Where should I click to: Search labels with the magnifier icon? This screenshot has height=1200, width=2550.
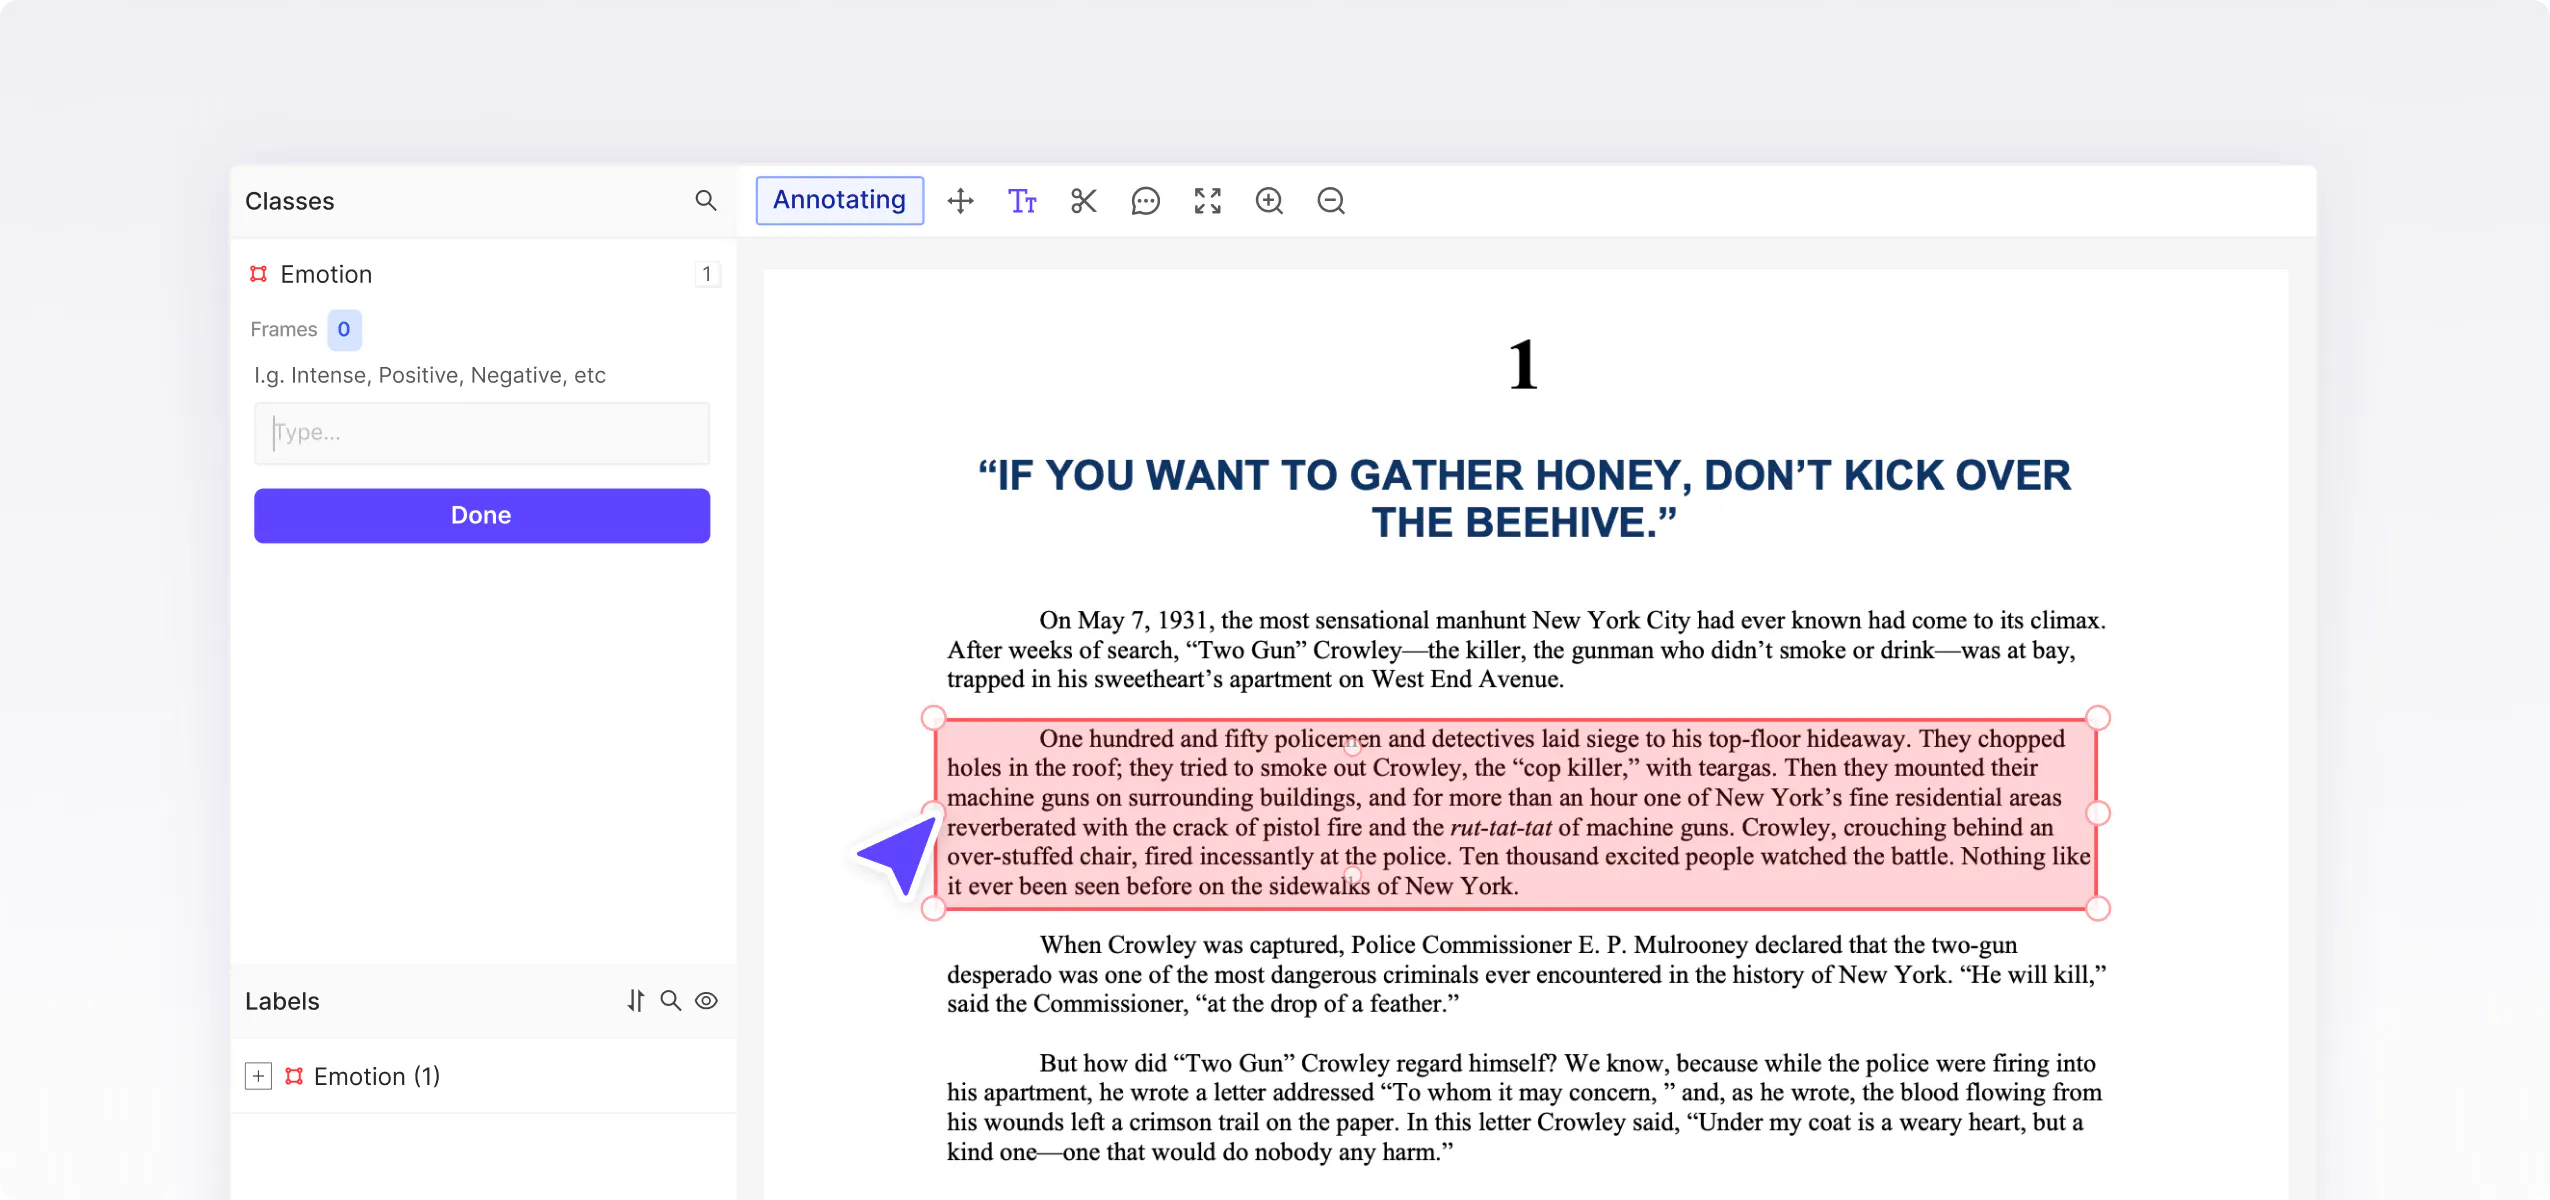671,1001
